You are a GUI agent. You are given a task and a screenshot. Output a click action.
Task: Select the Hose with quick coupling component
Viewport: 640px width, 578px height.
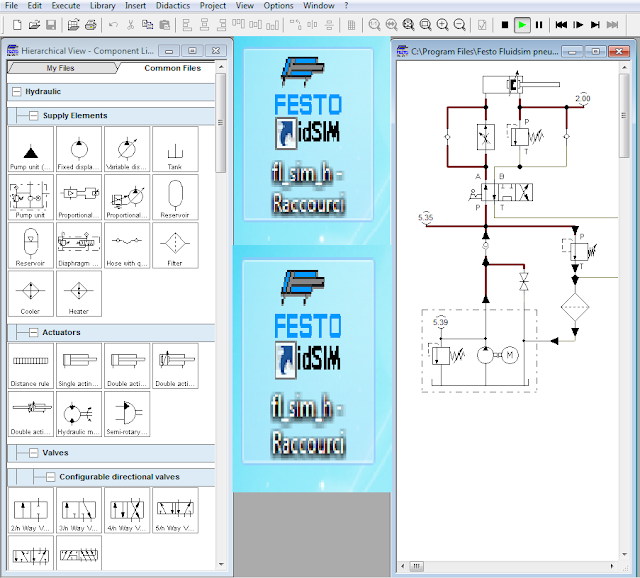click(127, 245)
